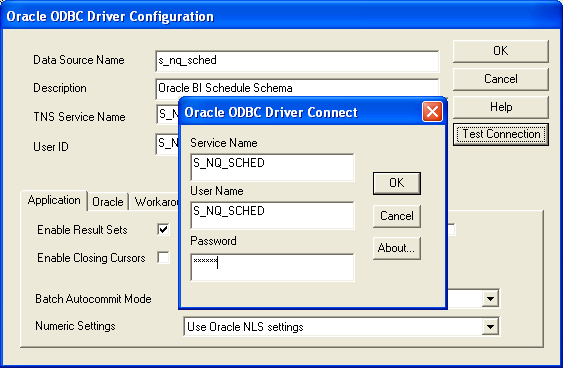Click the User ID field

click(x=167, y=144)
